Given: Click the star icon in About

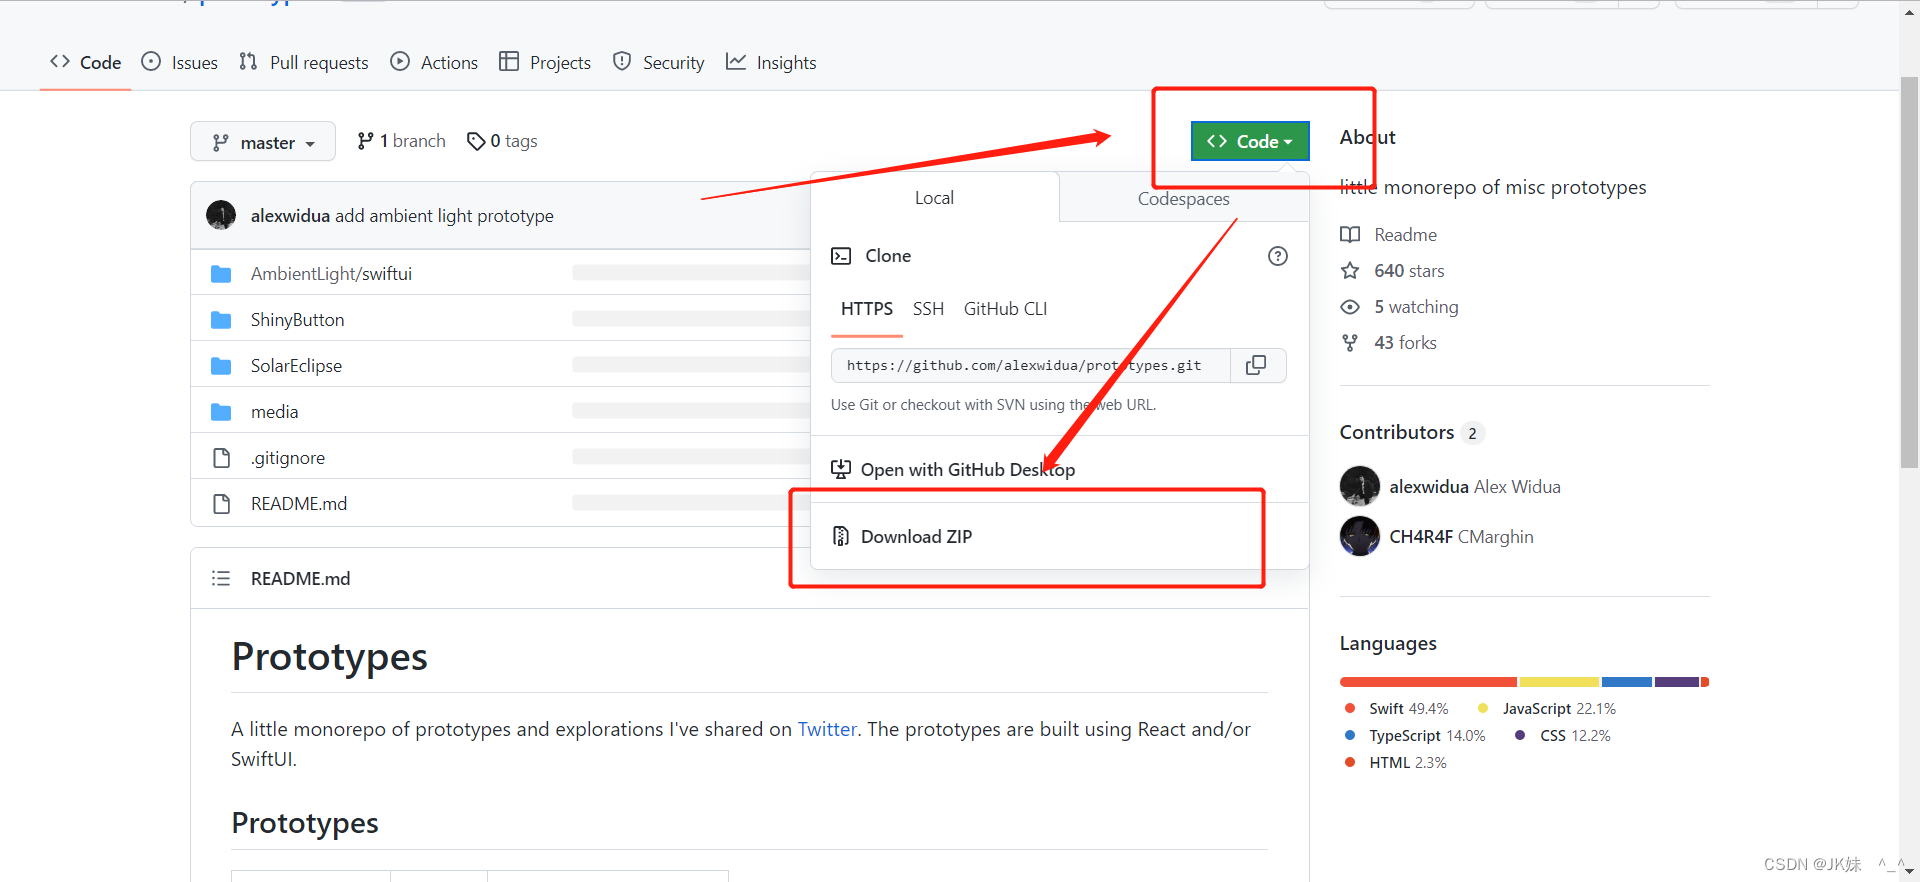Looking at the screenshot, I should coord(1350,271).
